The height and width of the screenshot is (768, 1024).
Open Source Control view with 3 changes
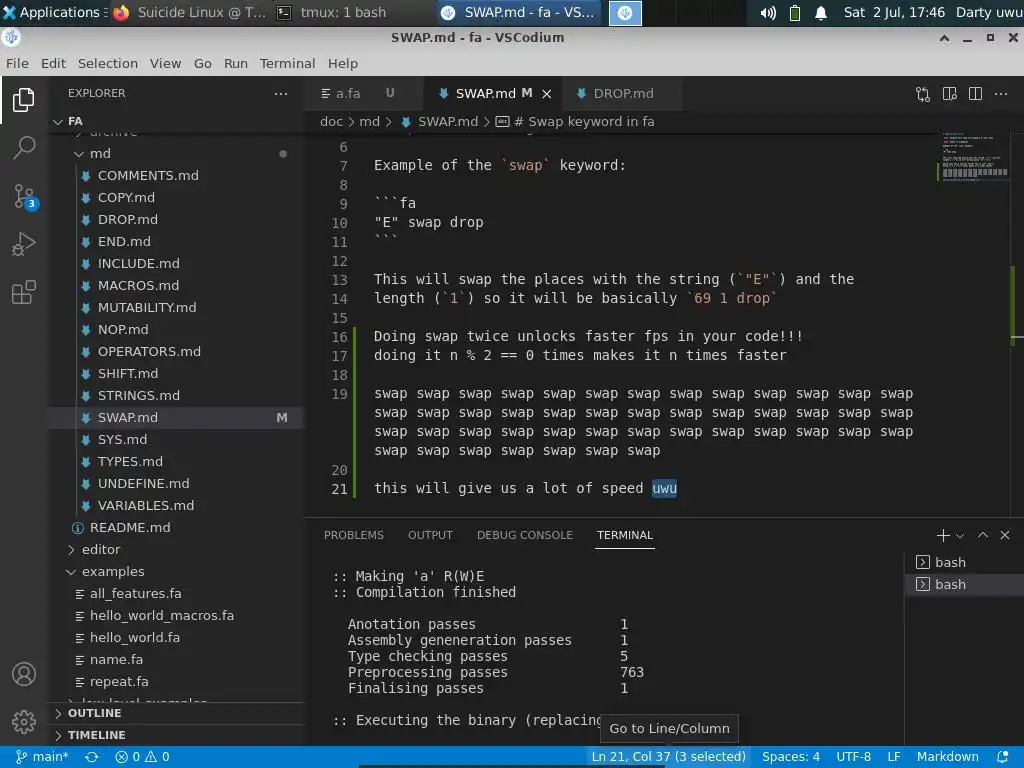24,197
